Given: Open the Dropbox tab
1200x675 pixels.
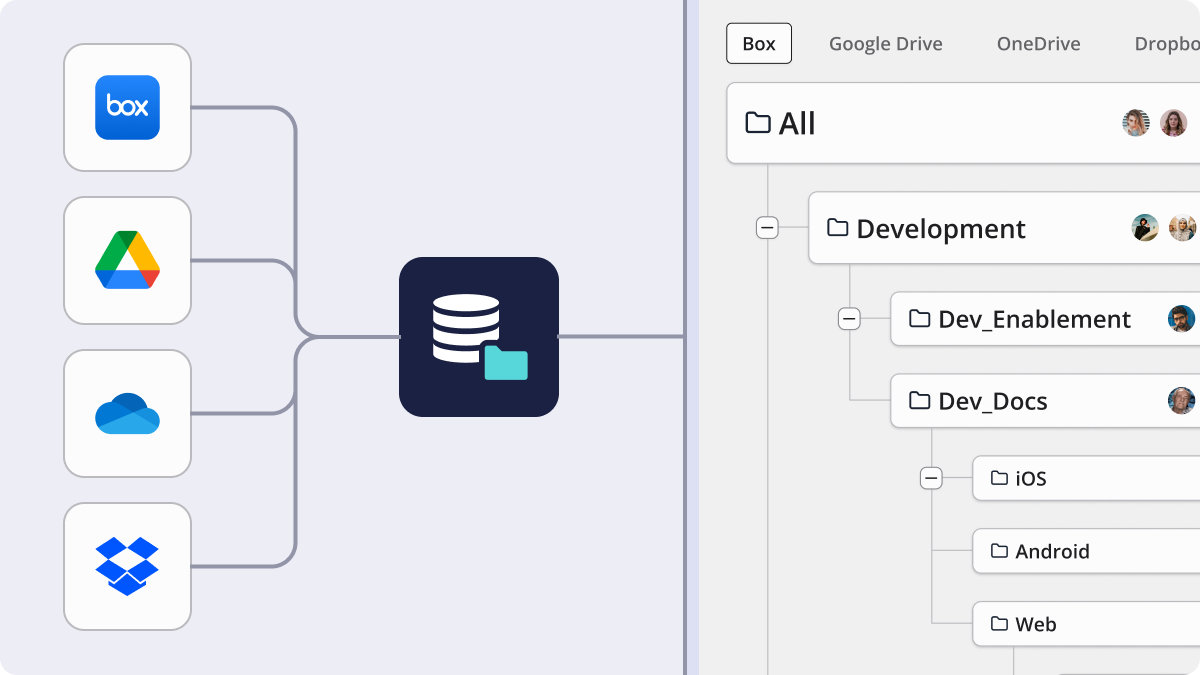Looking at the screenshot, I should (1167, 44).
